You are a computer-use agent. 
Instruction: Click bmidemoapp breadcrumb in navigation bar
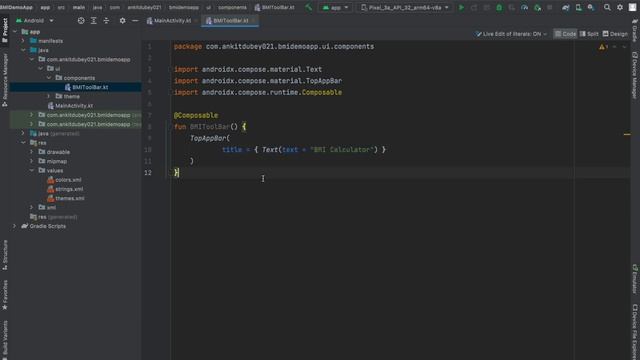[x=184, y=7]
